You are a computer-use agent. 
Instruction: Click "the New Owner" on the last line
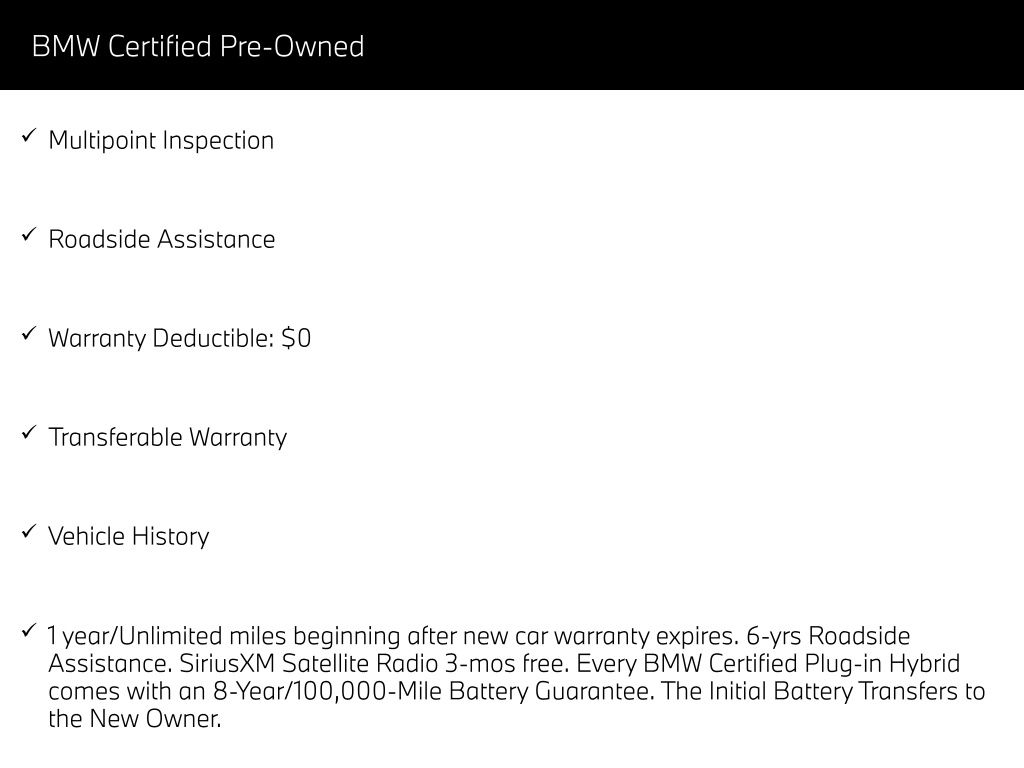(134, 718)
